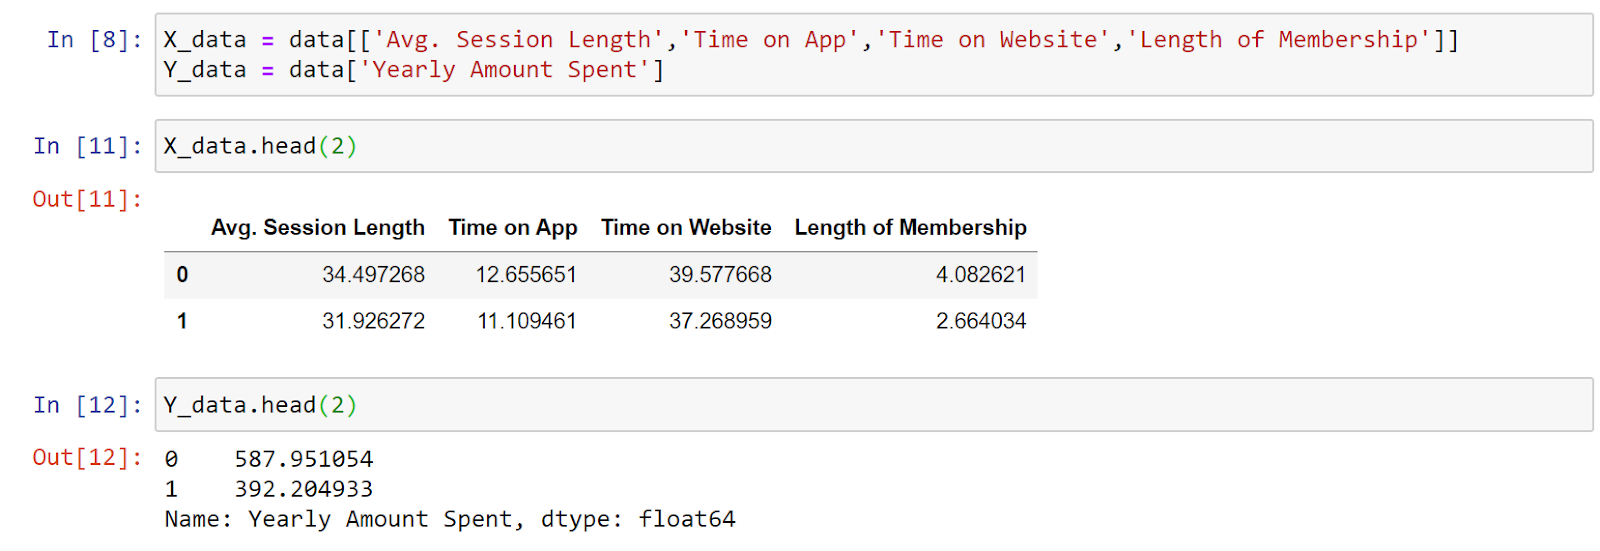Click the cell value 2.664034
The width and height of the screenshot is (1600, 551).
(x=981, y=321)
